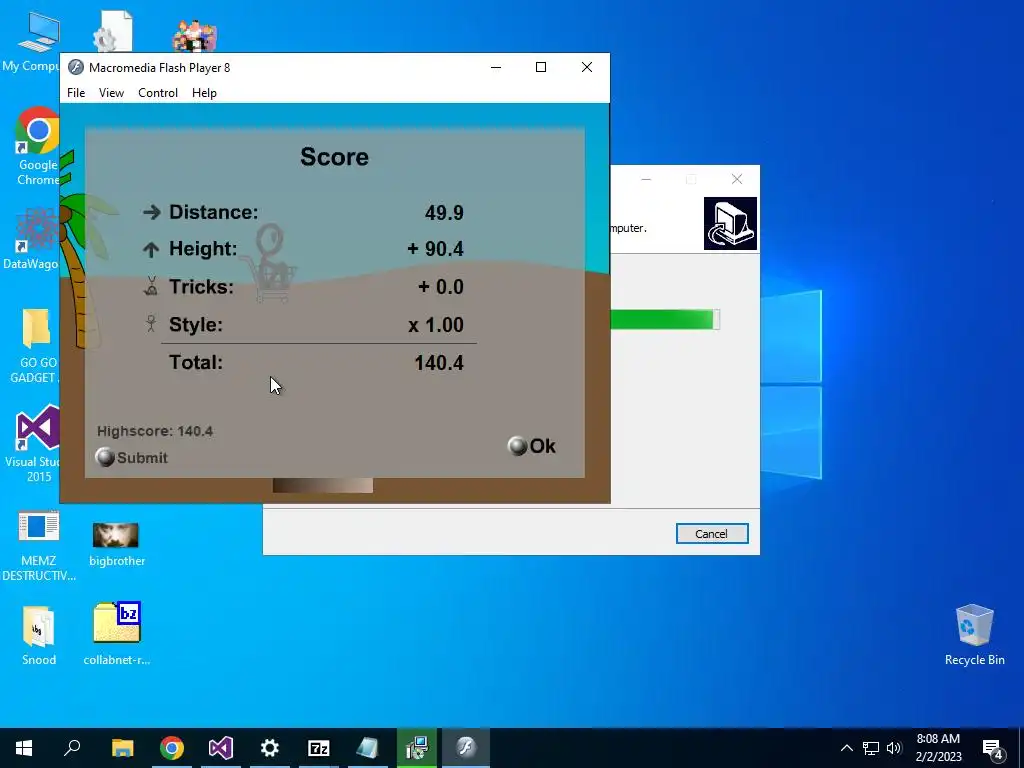
Task: Switch to the installer taskbar item
Action: (x=417, y=748)
